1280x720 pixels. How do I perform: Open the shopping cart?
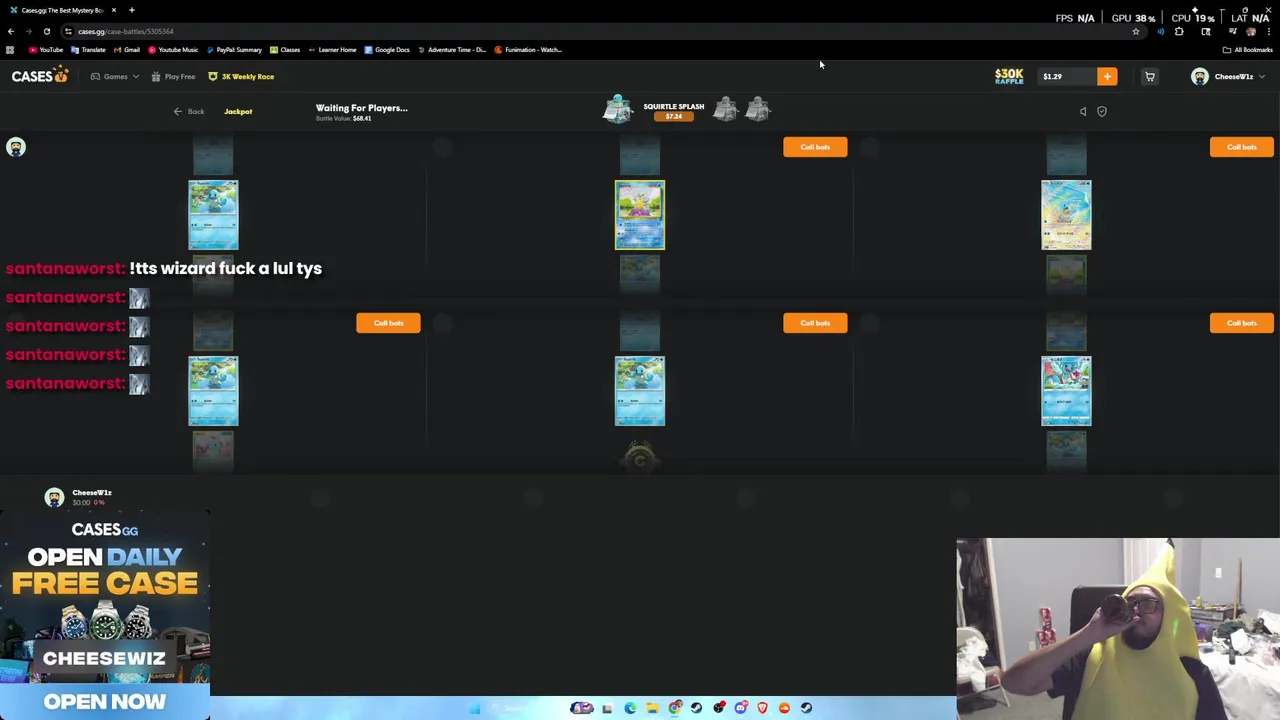click(1150, 77)
